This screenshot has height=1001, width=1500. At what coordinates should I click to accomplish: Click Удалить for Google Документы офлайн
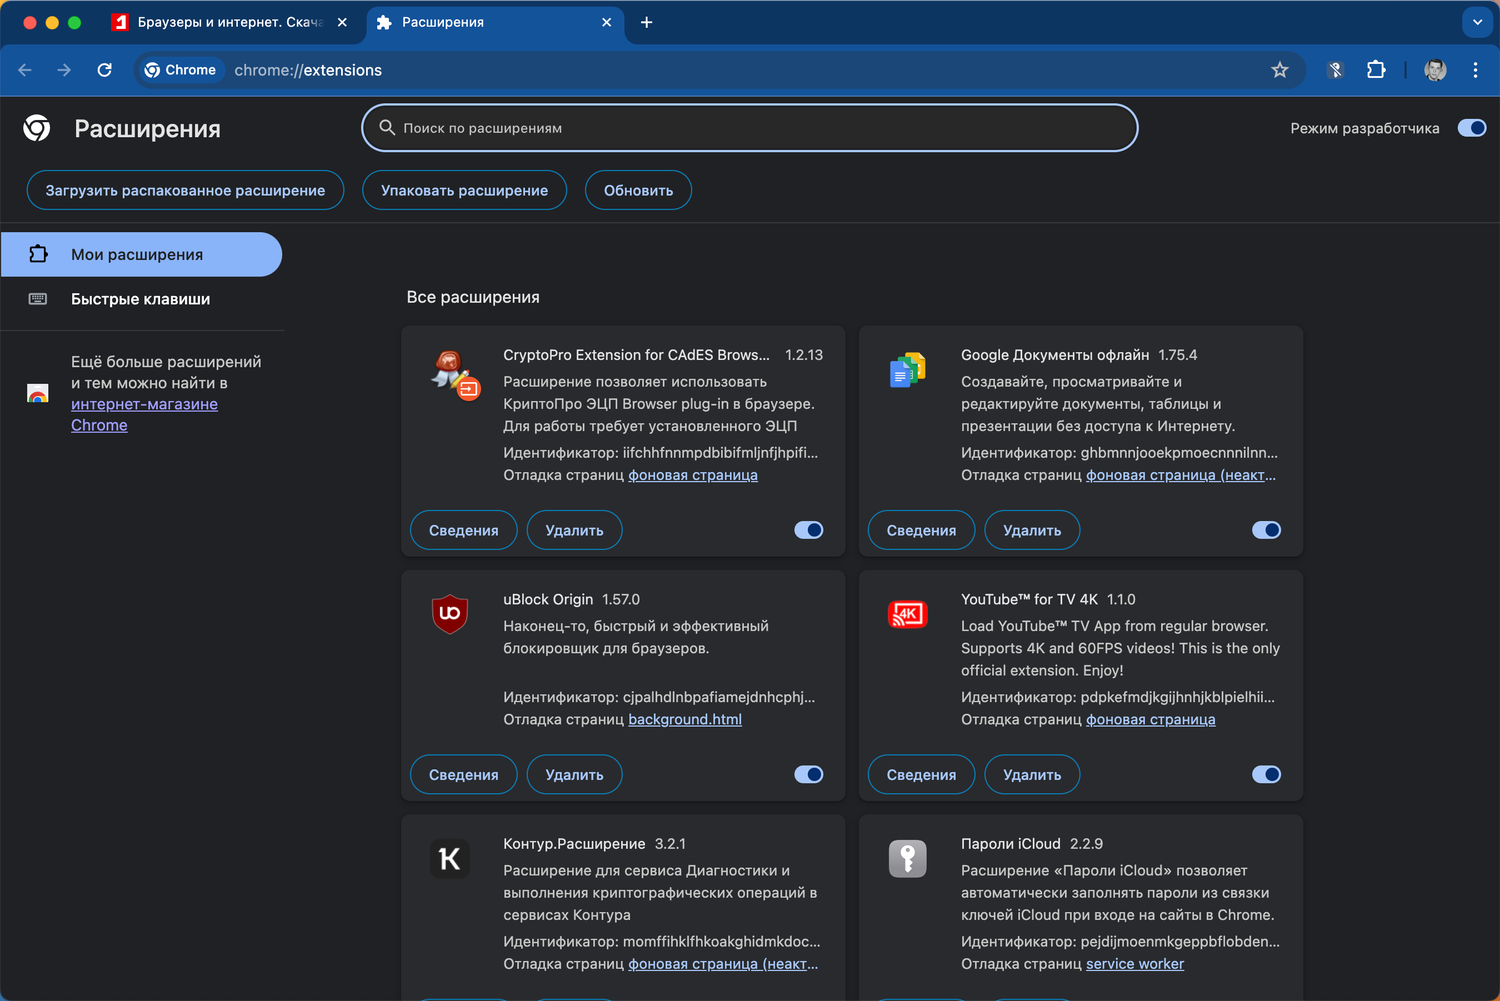coord(1032,530)
